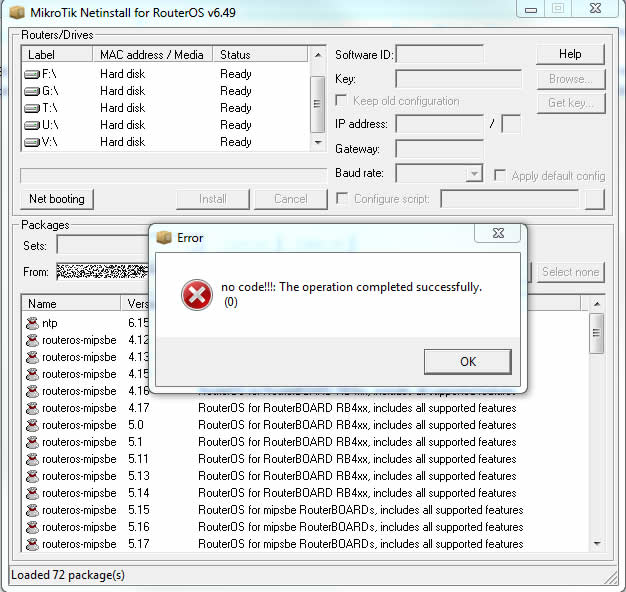The height and width of the screenshot is (592, 626).
Task: Click the routeros-mipsbe 5.15 package icon
Action: click(x=32, y=510)
